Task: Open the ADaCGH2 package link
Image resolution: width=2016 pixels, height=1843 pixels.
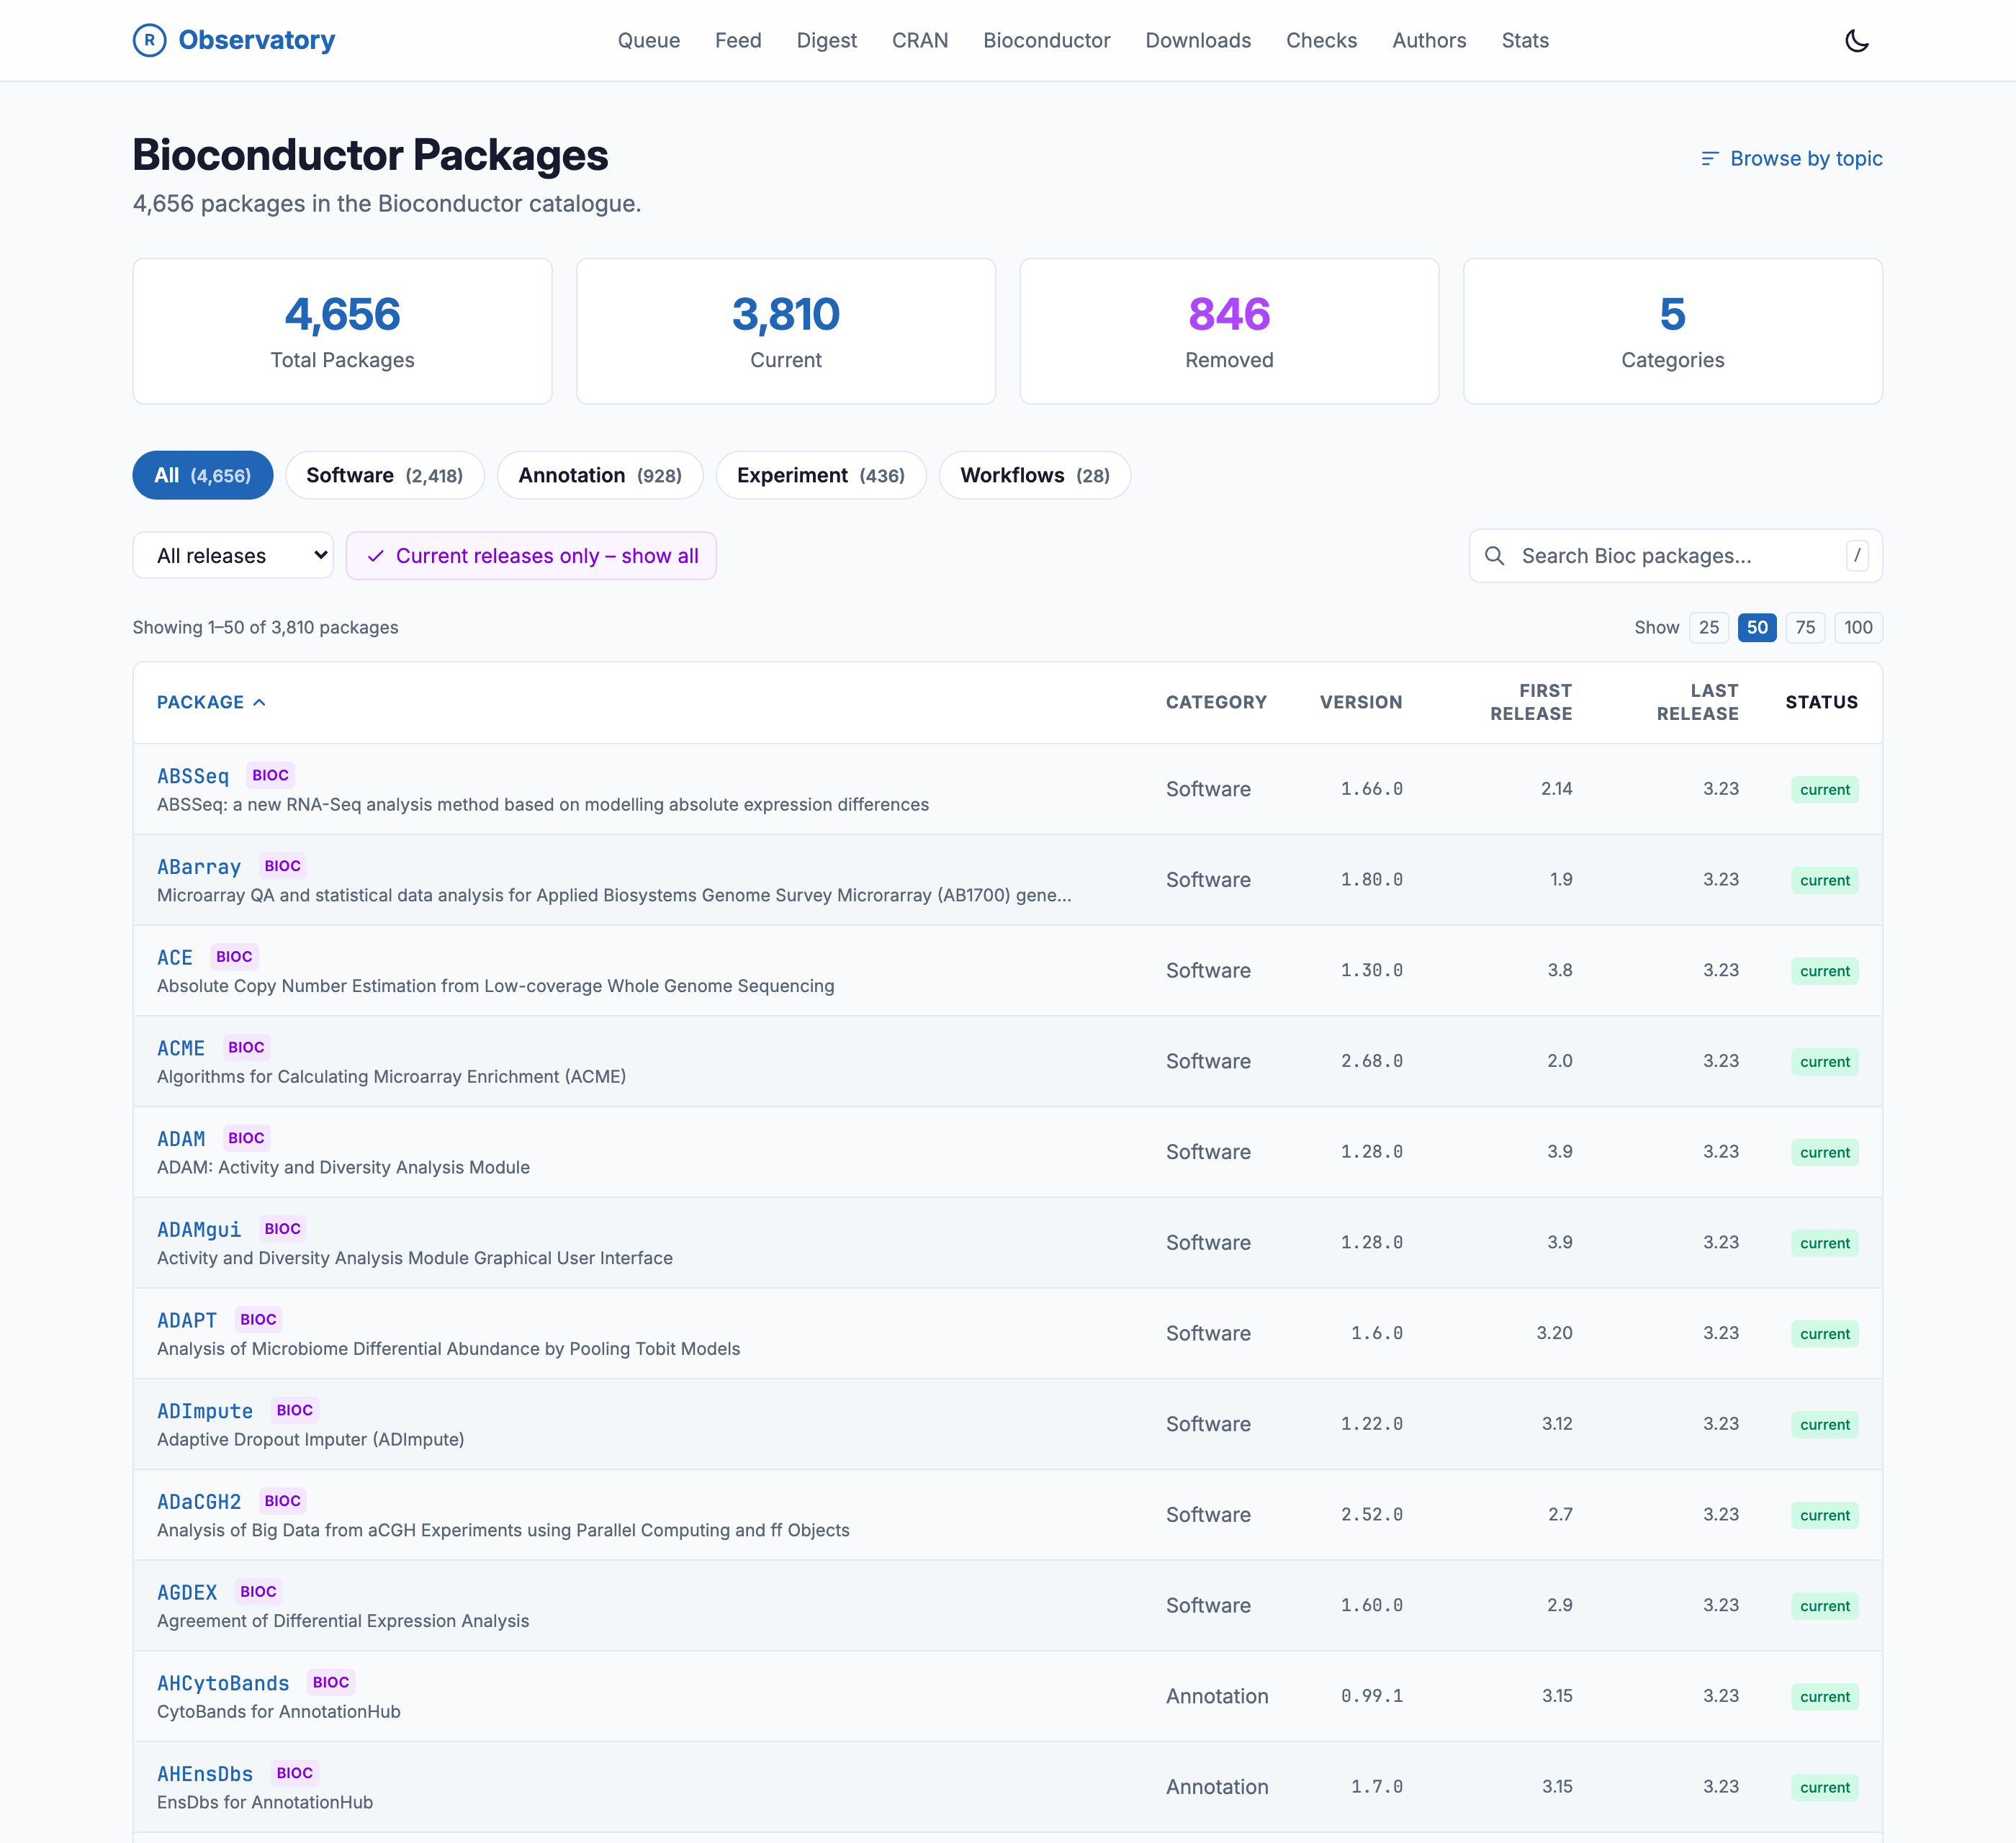Action: [199, 1502]
